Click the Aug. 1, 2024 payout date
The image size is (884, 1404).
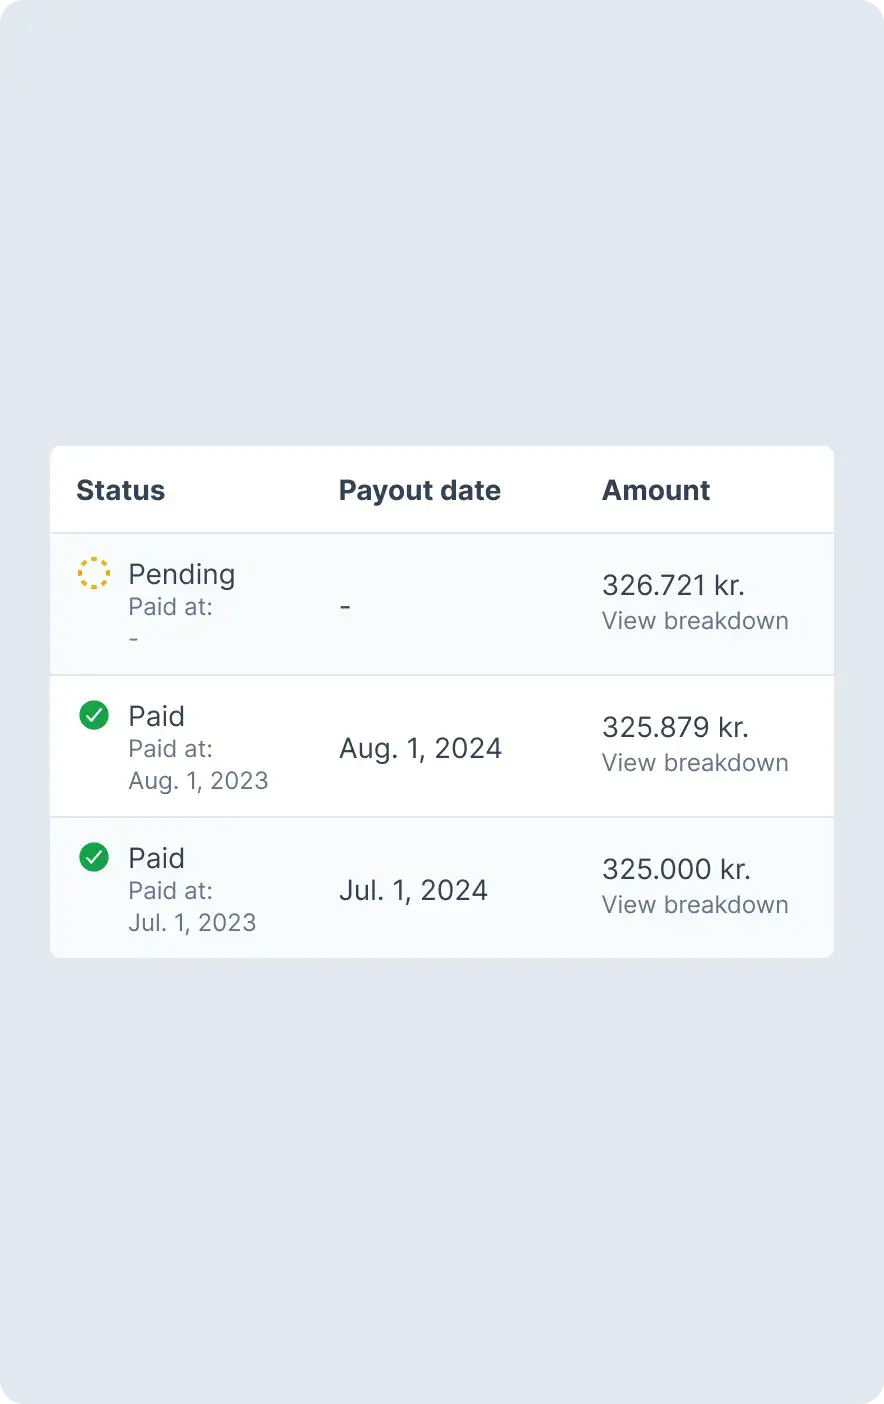420,748
